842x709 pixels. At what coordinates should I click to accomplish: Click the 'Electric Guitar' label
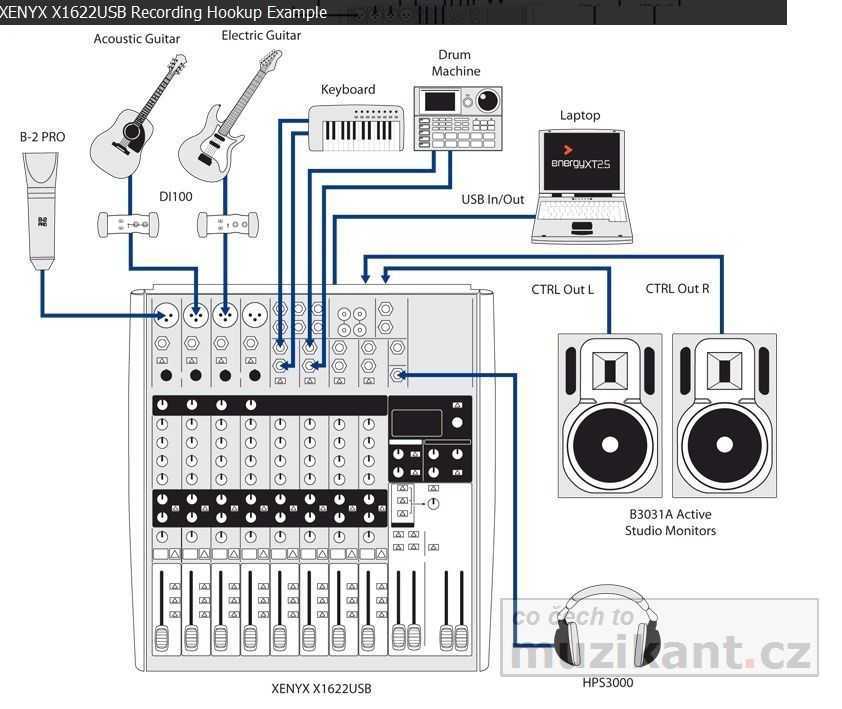point(261,35)
